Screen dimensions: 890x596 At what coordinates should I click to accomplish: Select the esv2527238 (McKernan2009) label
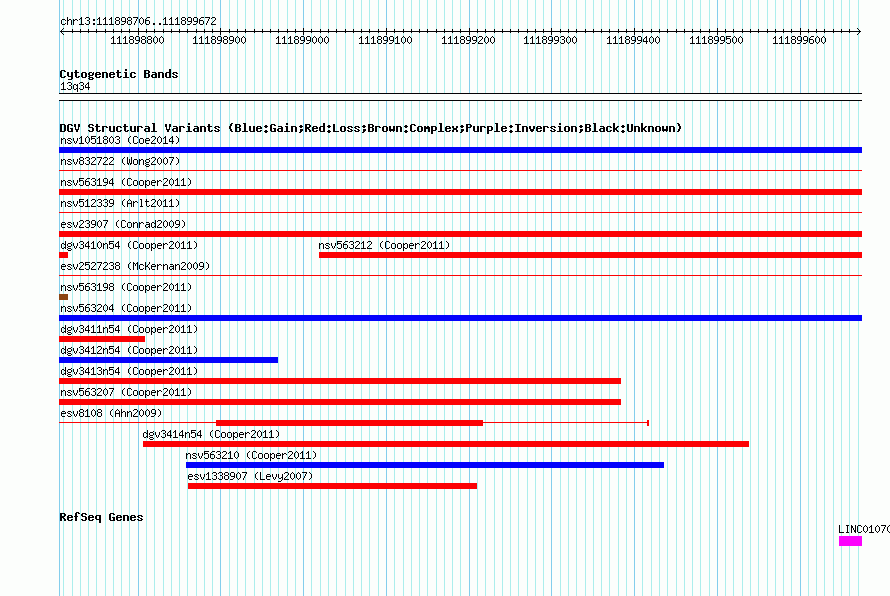click(135, 266)
